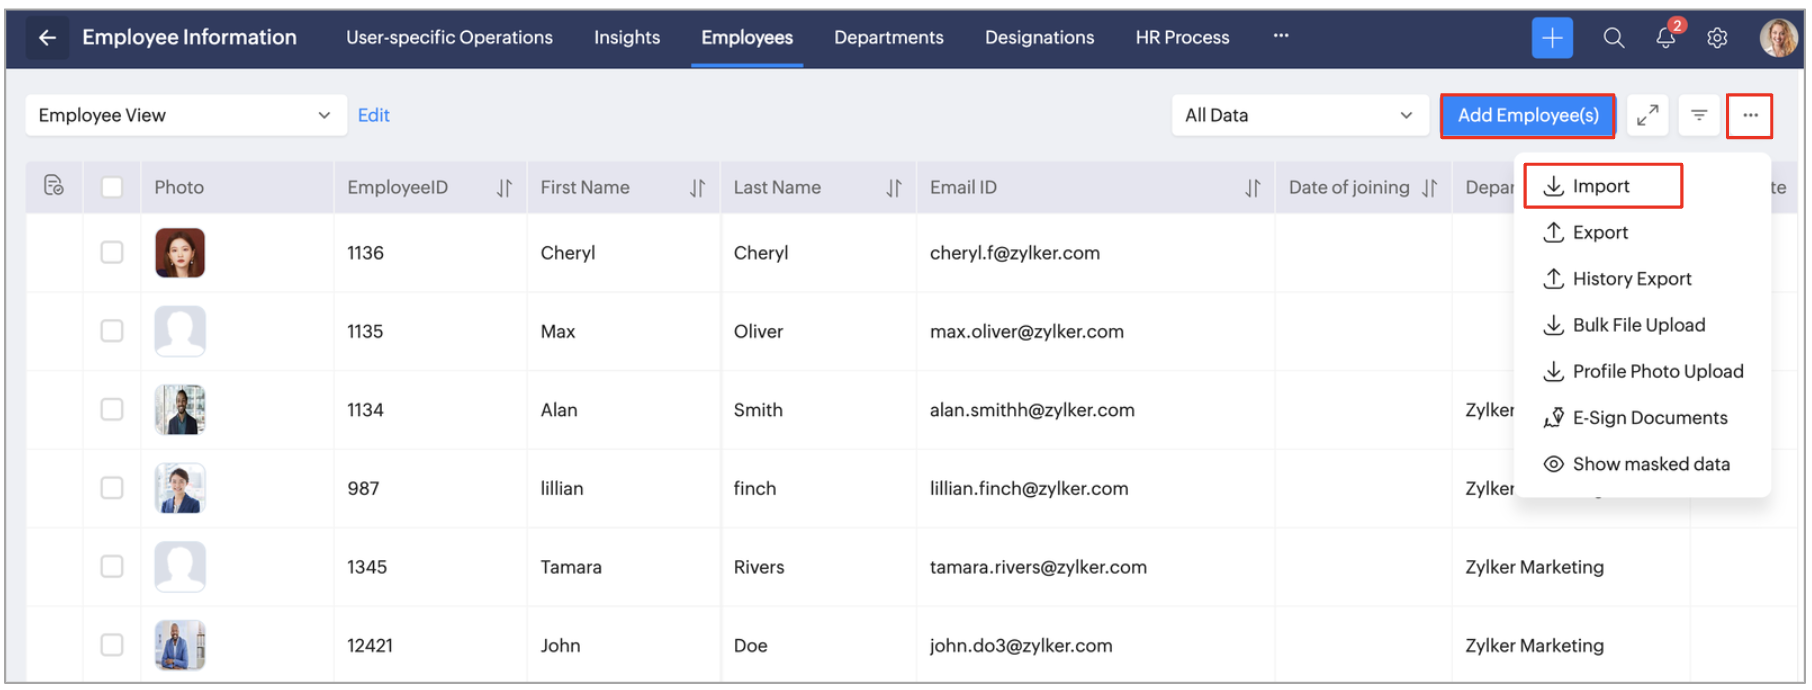Open the settings gear icon
1812x690 pixels.
(1717, 38)
